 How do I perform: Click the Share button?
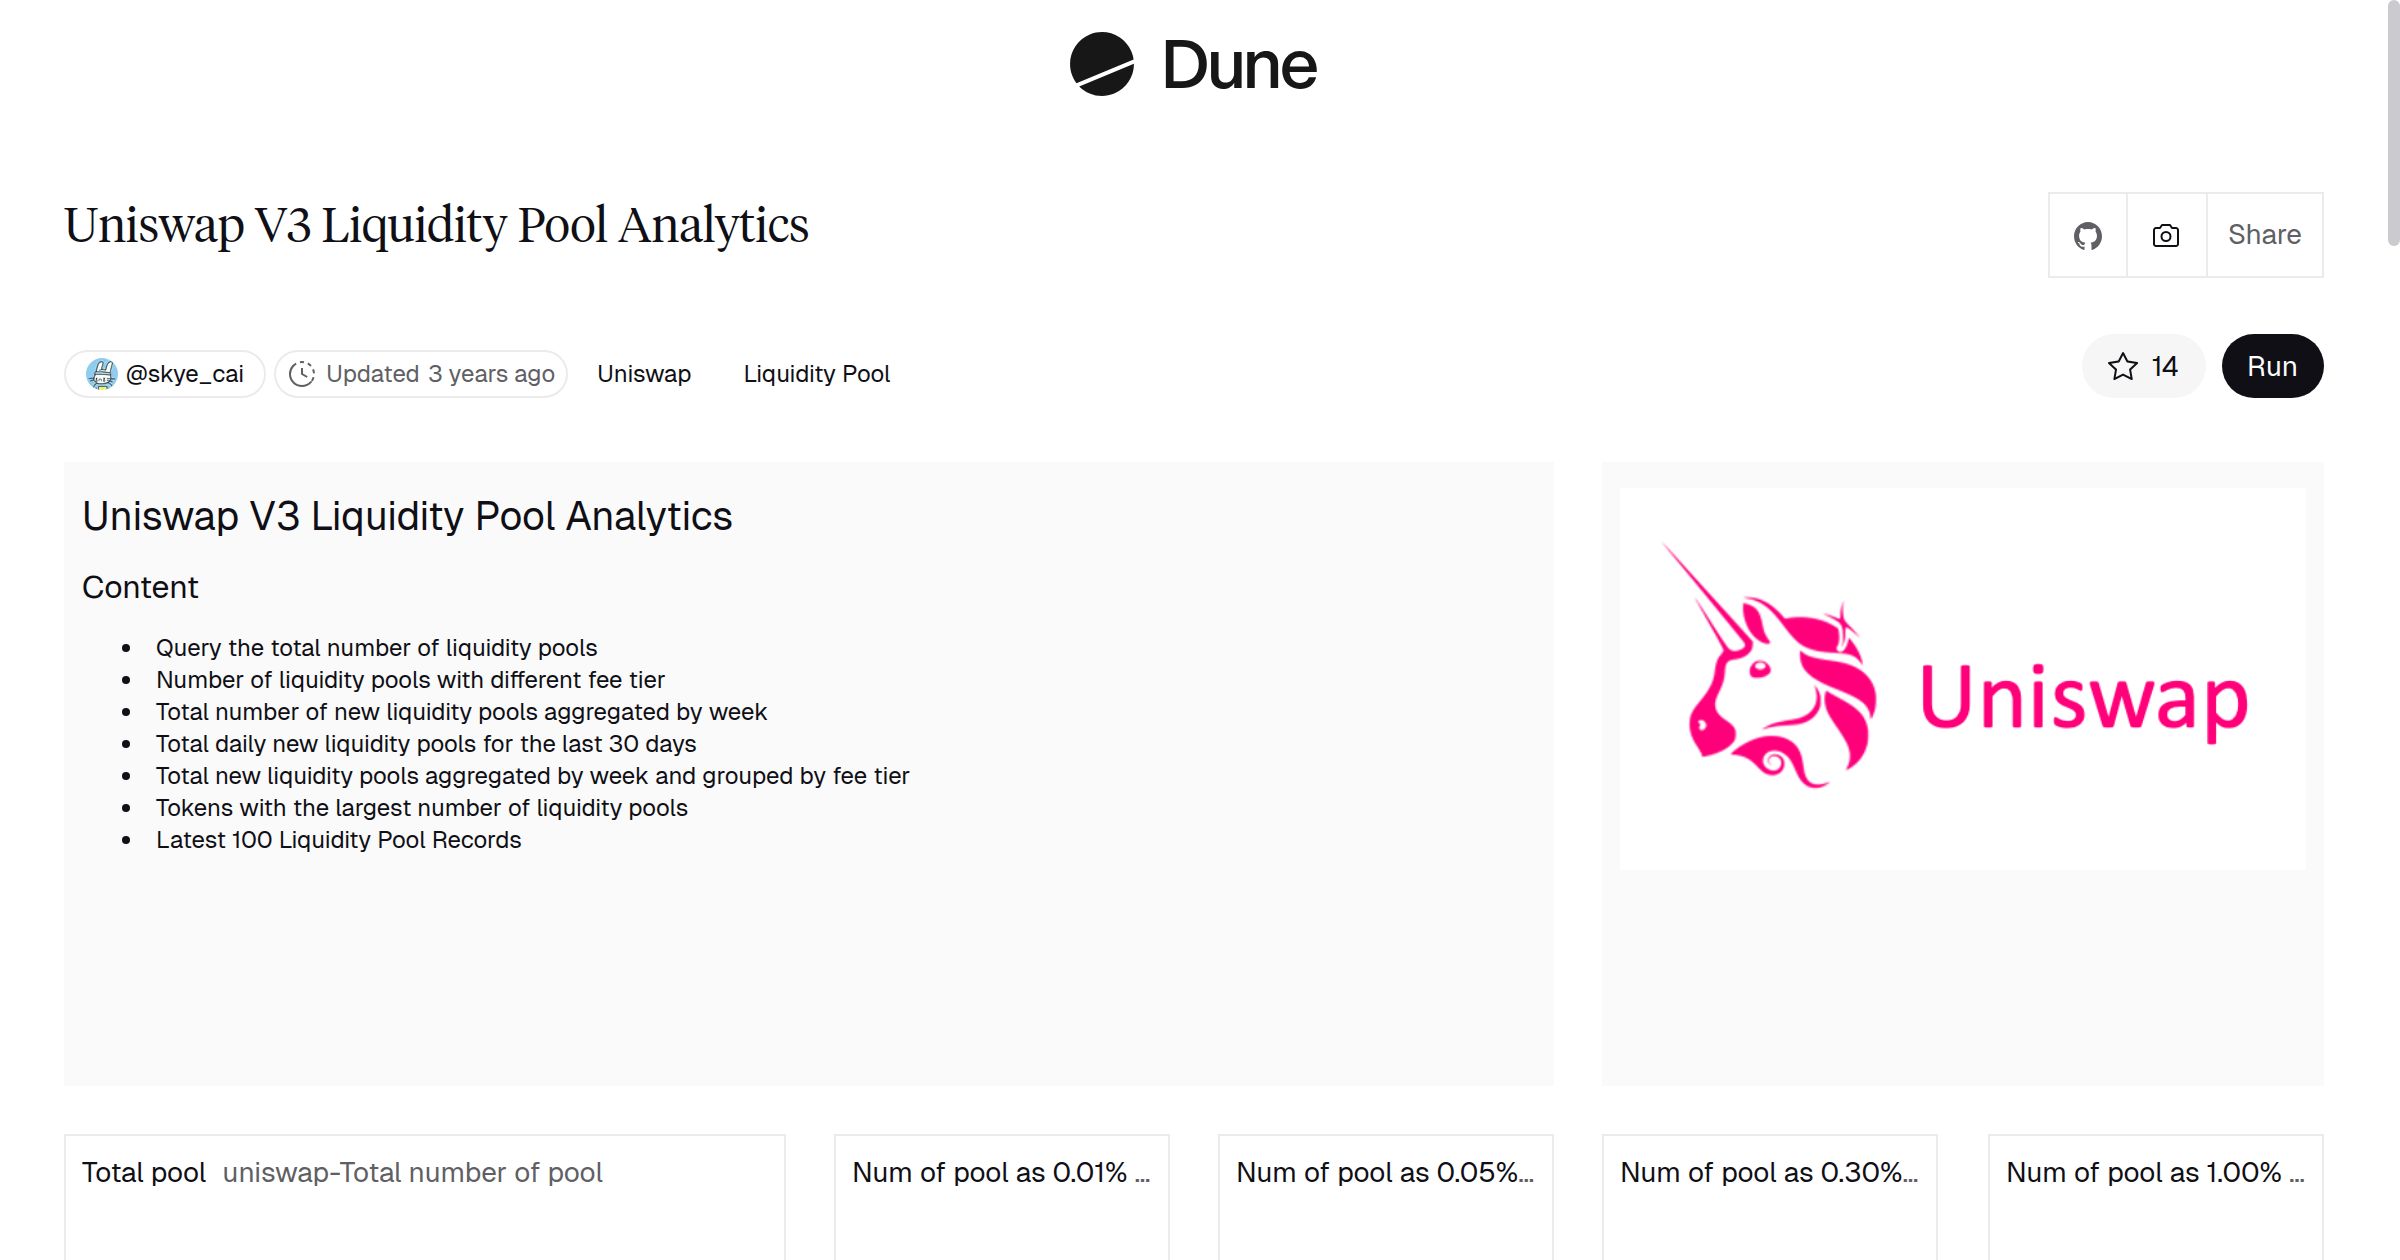[x=2264, y=234]
